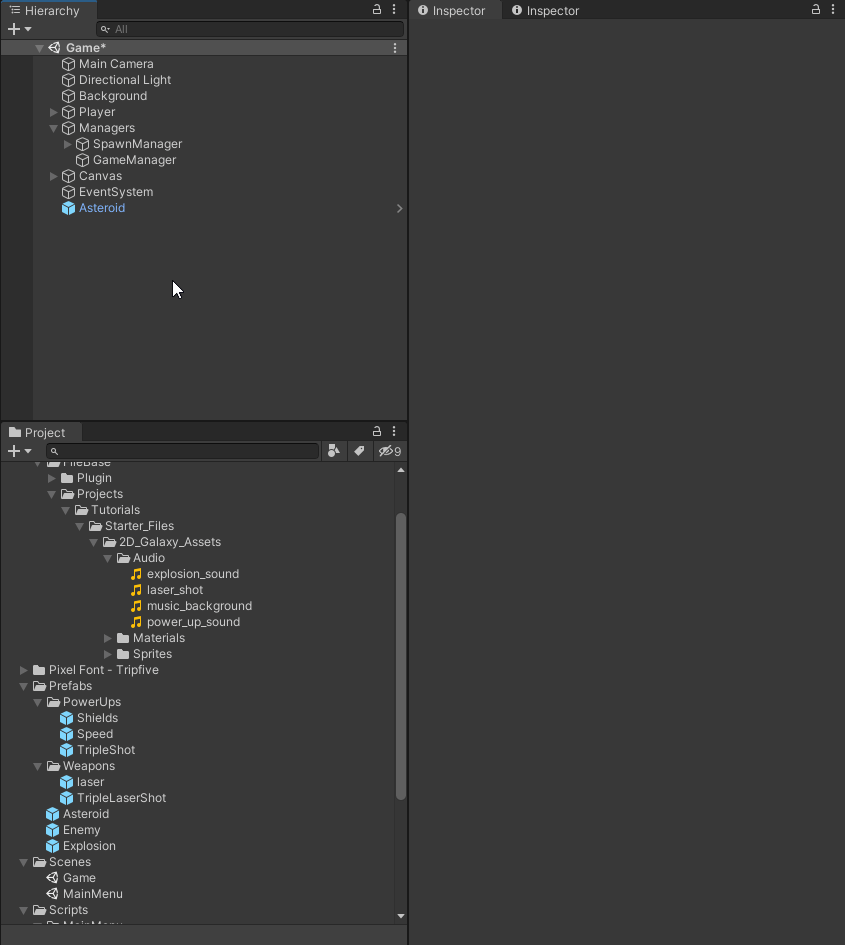Screen dimensions: 845x945
Task: Select the Directional Light cube icon
Action: (x=69, y=80)
